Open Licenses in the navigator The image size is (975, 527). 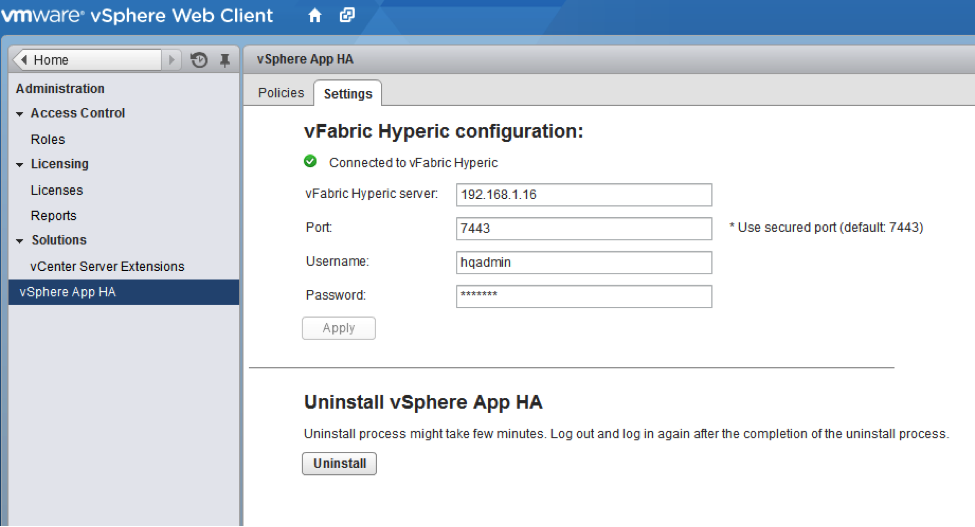coord(57,190)
